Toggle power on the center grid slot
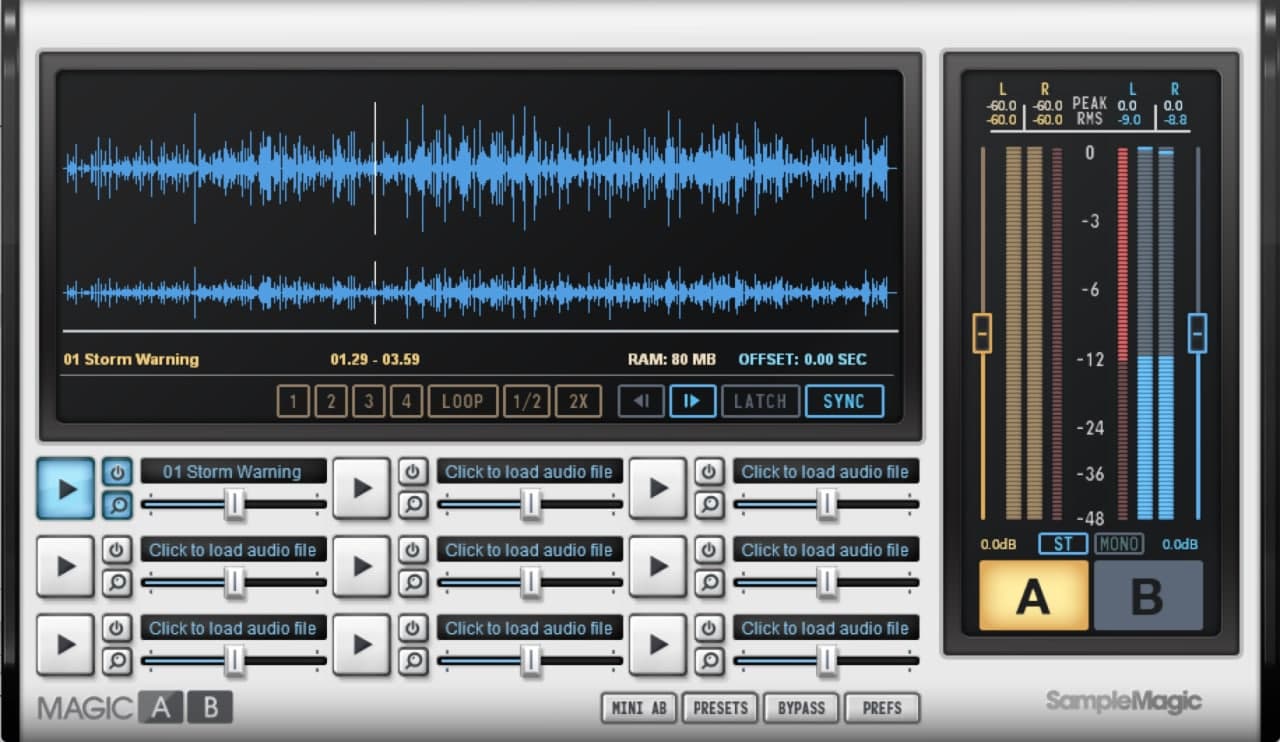 (x=413, y=550)
